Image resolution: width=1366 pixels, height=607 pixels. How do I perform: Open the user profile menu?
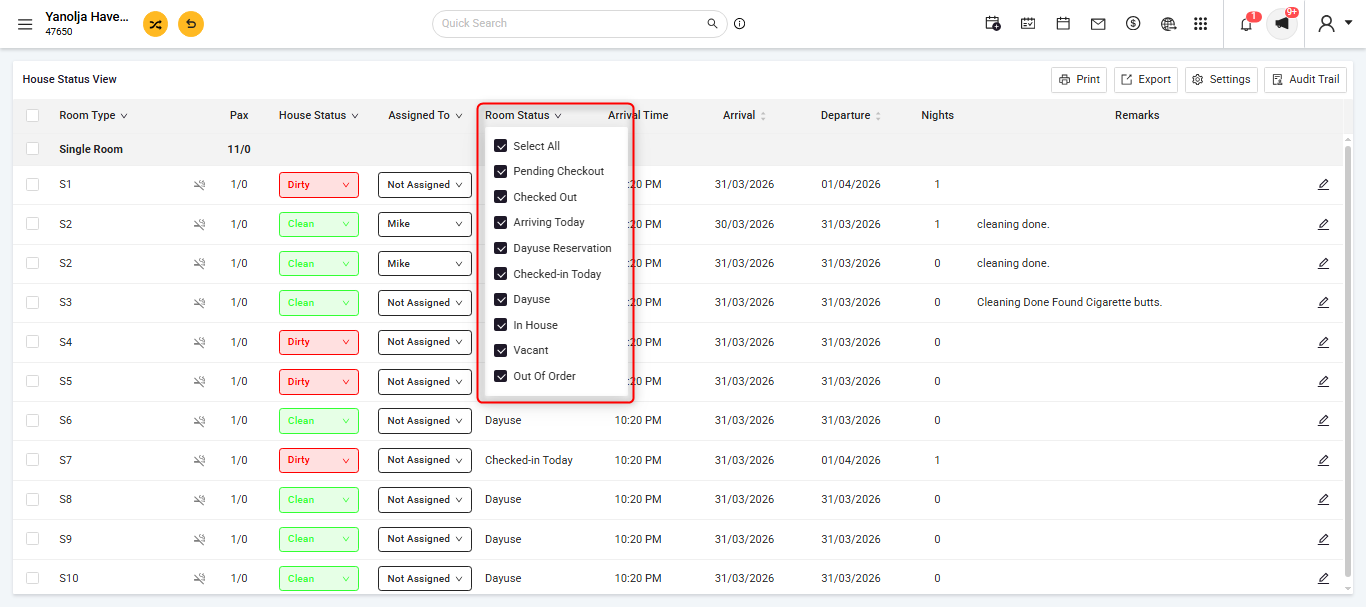click(1334, 23)
